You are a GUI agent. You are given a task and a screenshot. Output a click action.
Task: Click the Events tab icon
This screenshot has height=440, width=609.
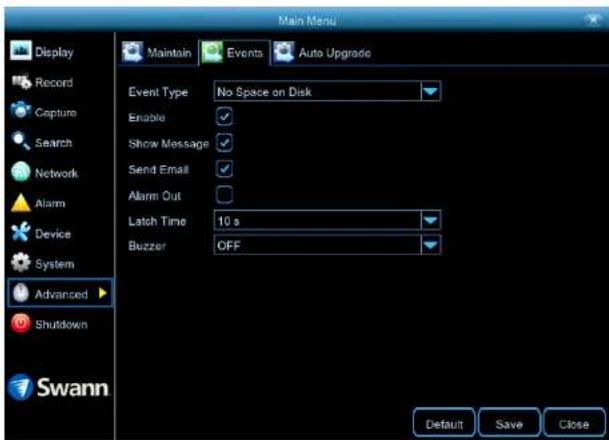212,52
